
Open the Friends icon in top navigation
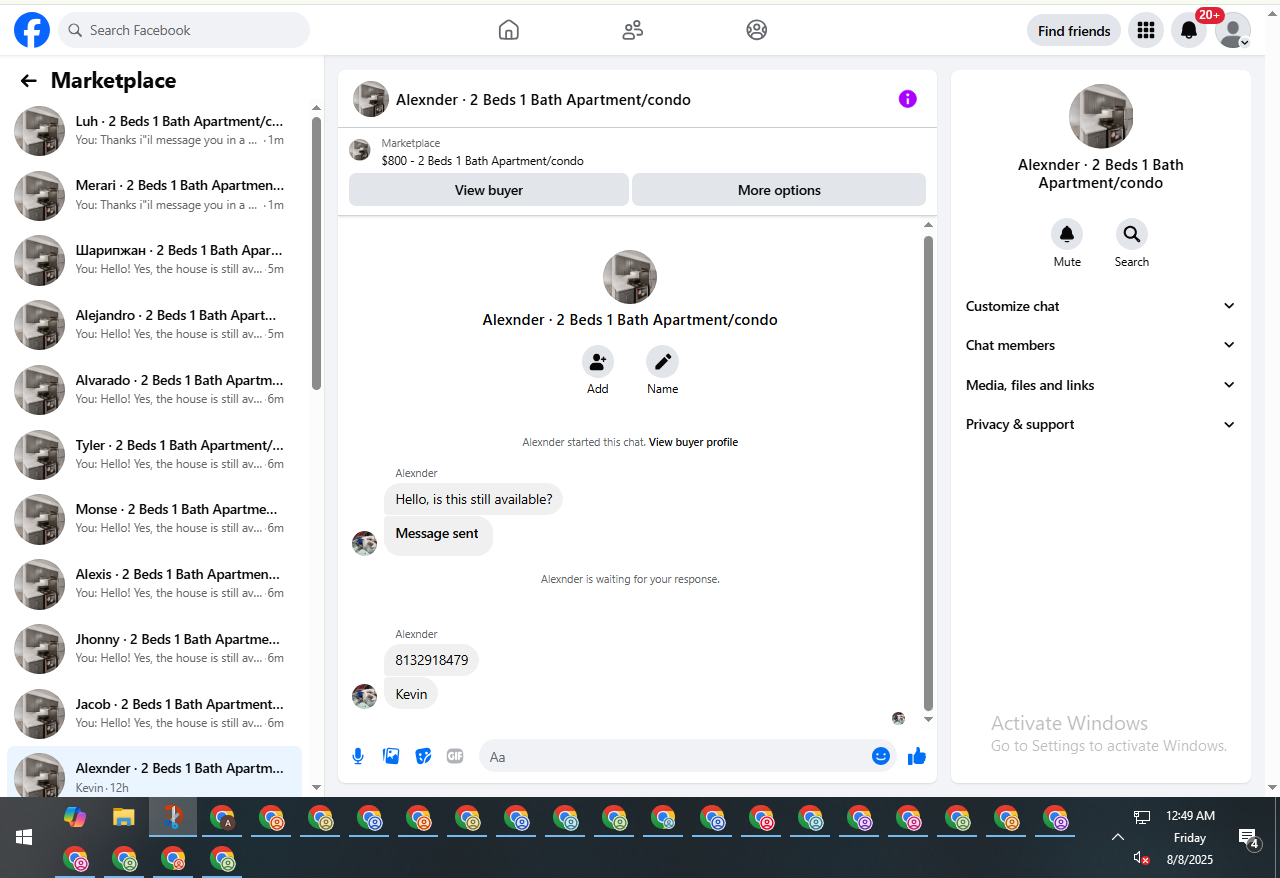[x=633, y=30]
